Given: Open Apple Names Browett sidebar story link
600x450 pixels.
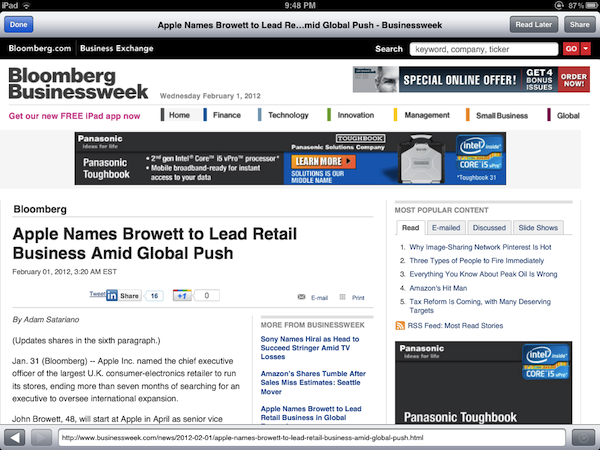Looking at the screenshot, I should pyautogui.click(x=311, y=413).
